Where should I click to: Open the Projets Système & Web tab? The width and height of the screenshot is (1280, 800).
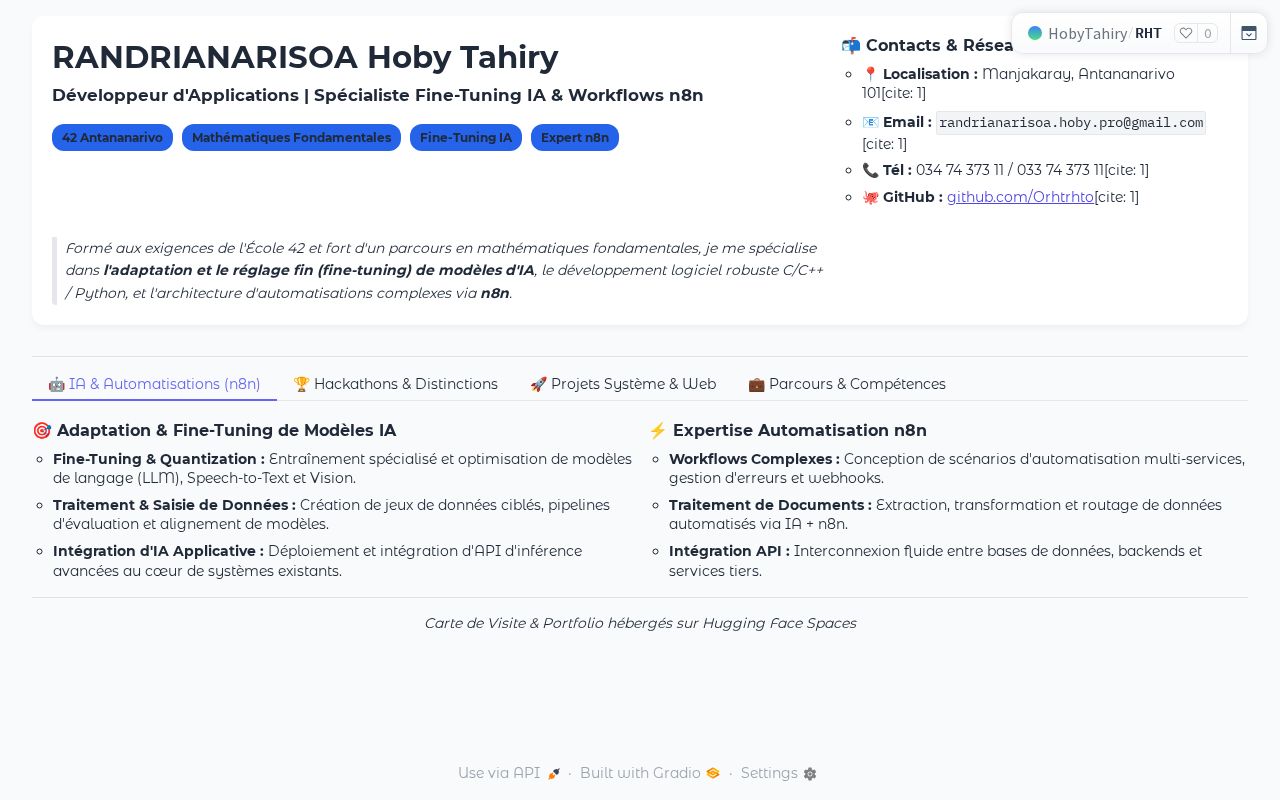(623, 384)
